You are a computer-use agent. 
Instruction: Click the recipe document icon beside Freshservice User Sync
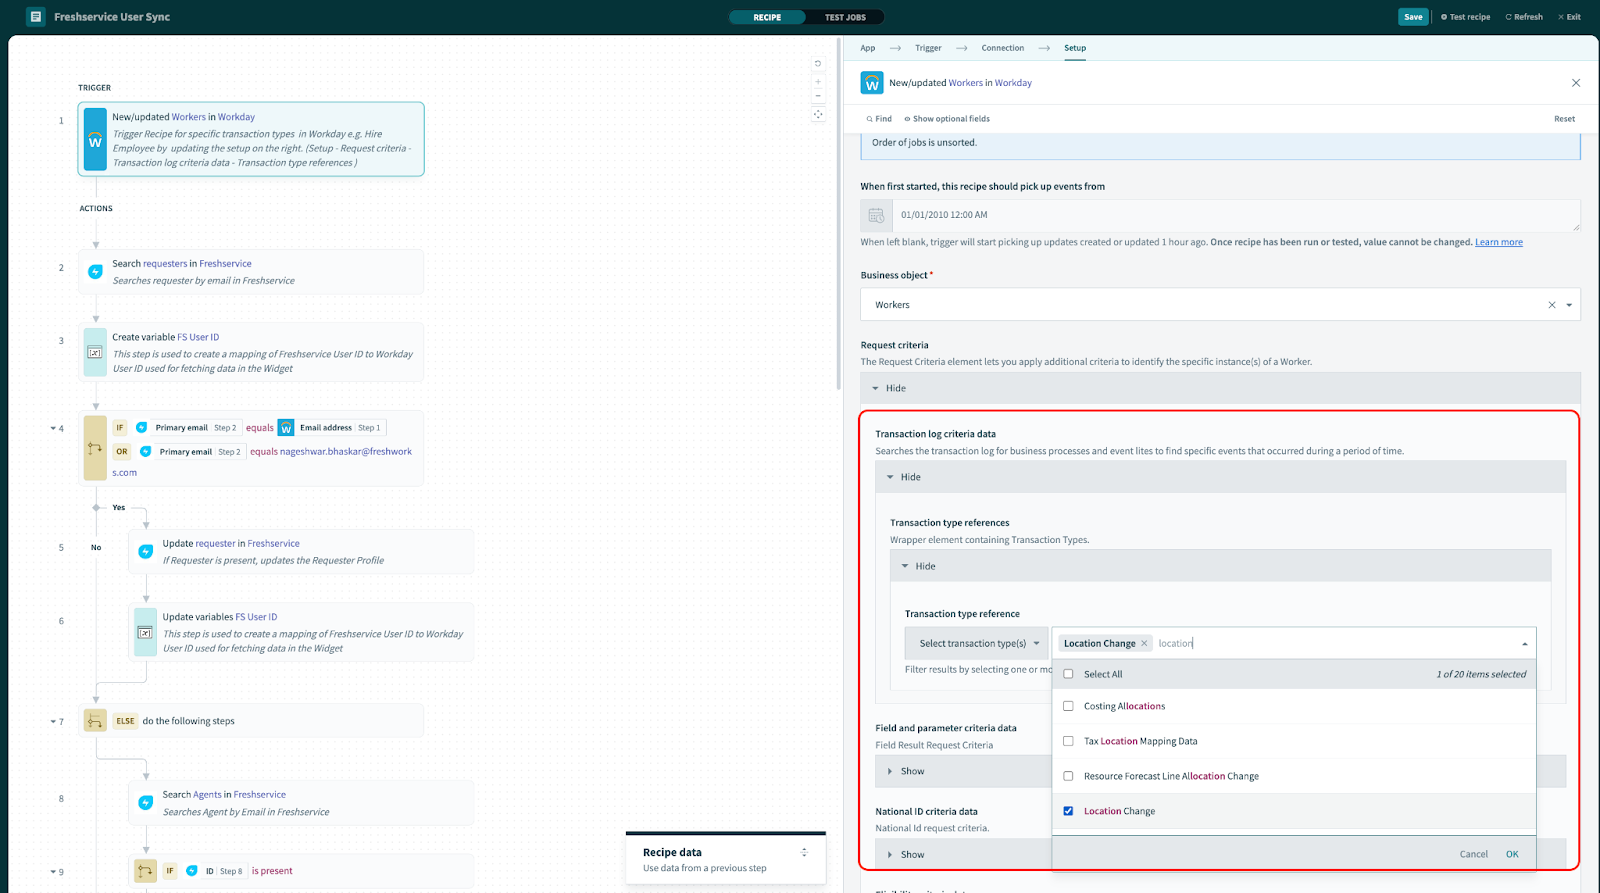35,17
